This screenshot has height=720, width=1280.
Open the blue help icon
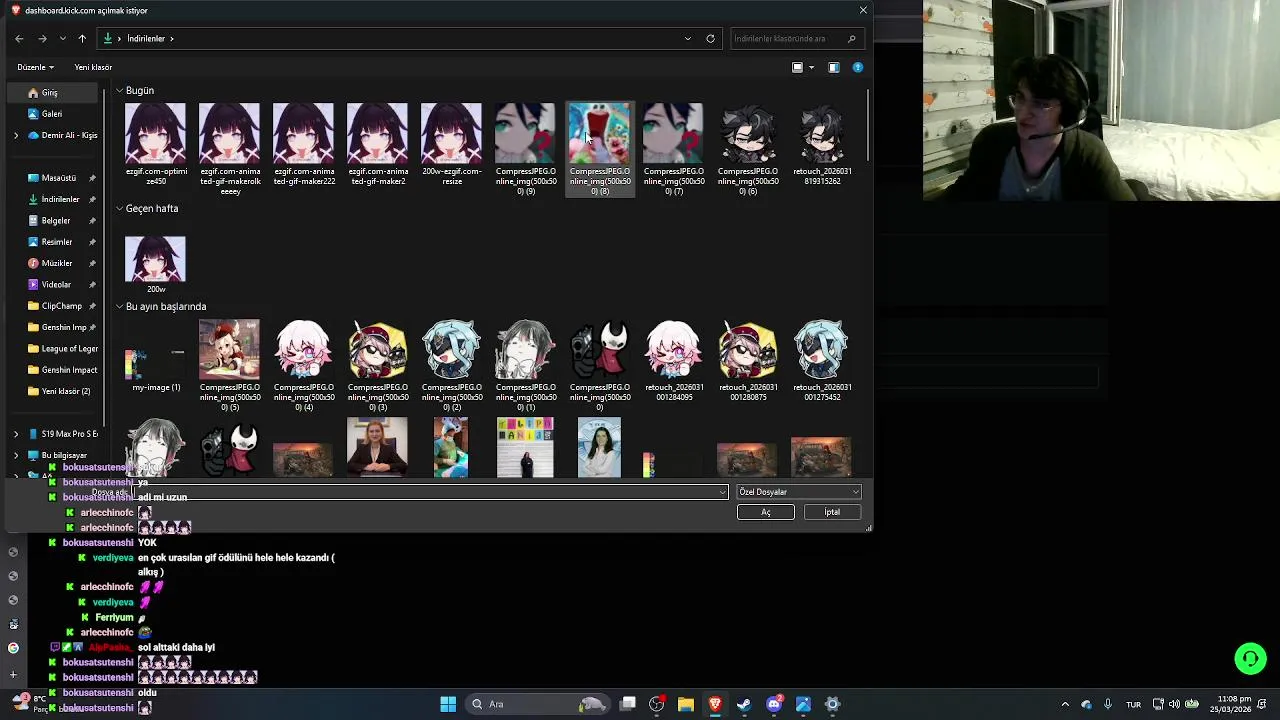857,67
